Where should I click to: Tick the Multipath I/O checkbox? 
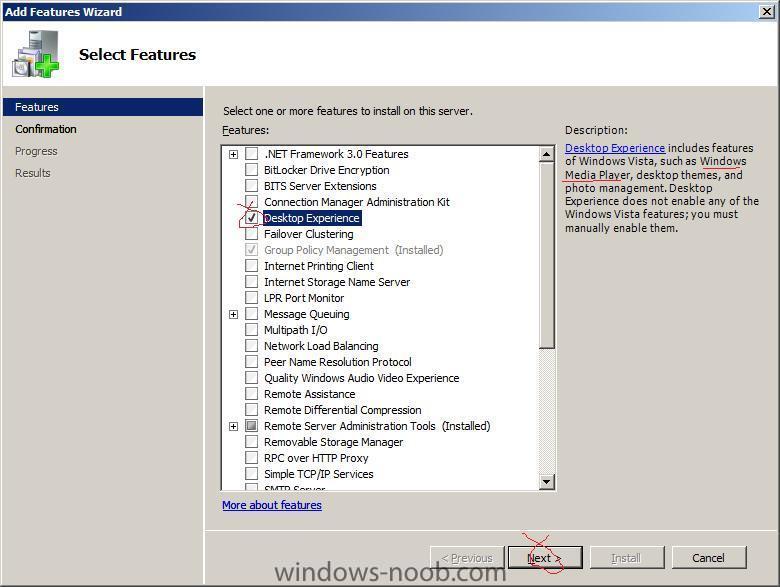coord(252,330)
